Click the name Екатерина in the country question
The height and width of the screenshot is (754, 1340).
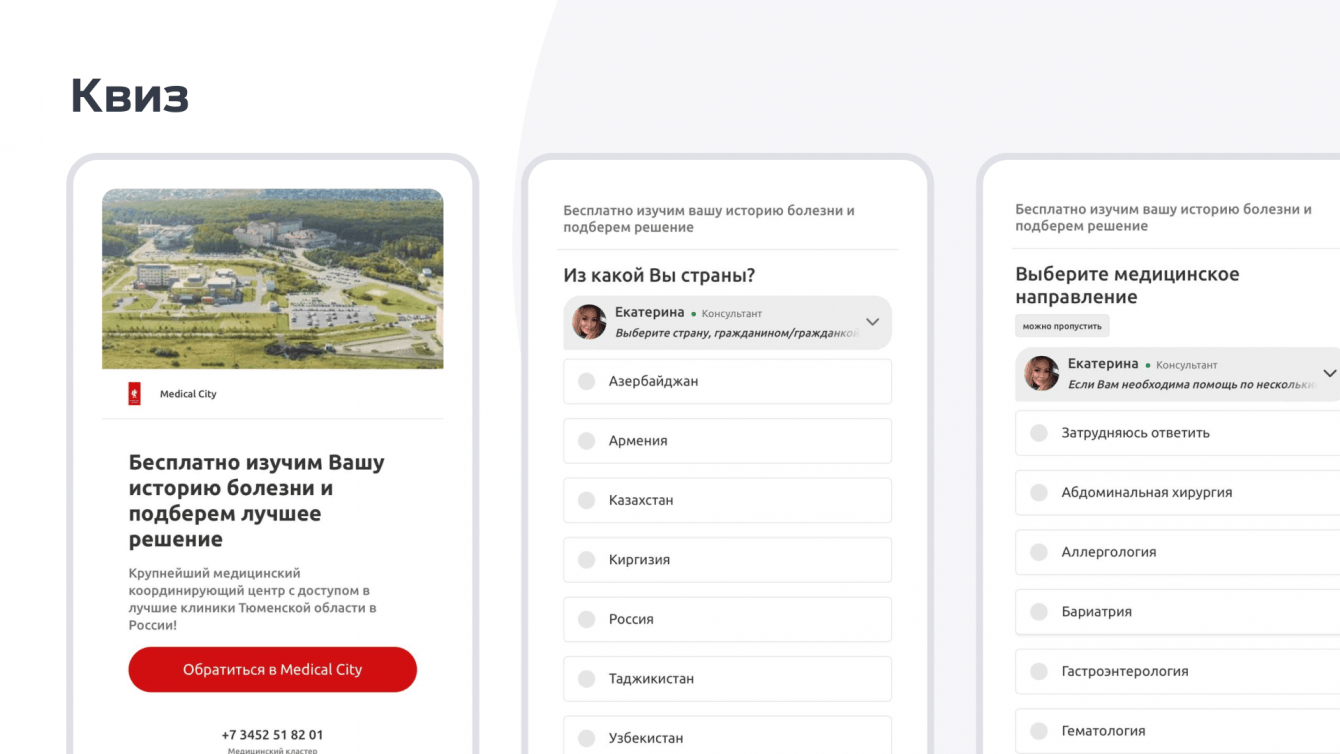(x=650, y=312)
